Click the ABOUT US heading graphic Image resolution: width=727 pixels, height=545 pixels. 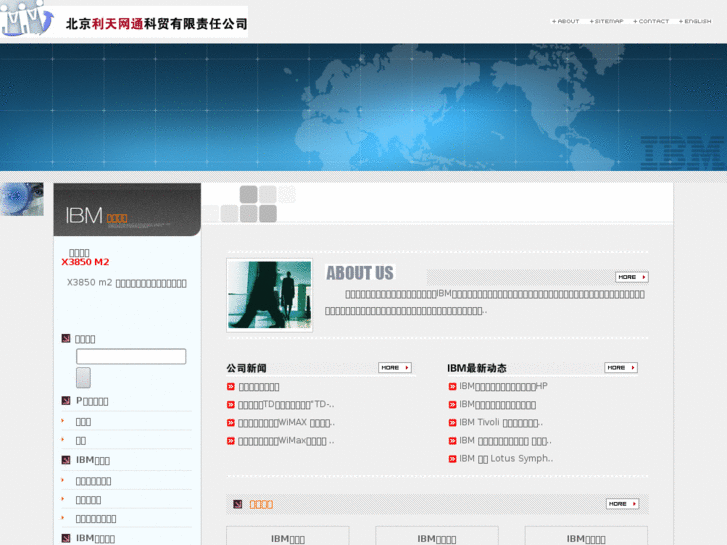pos(360,273)
